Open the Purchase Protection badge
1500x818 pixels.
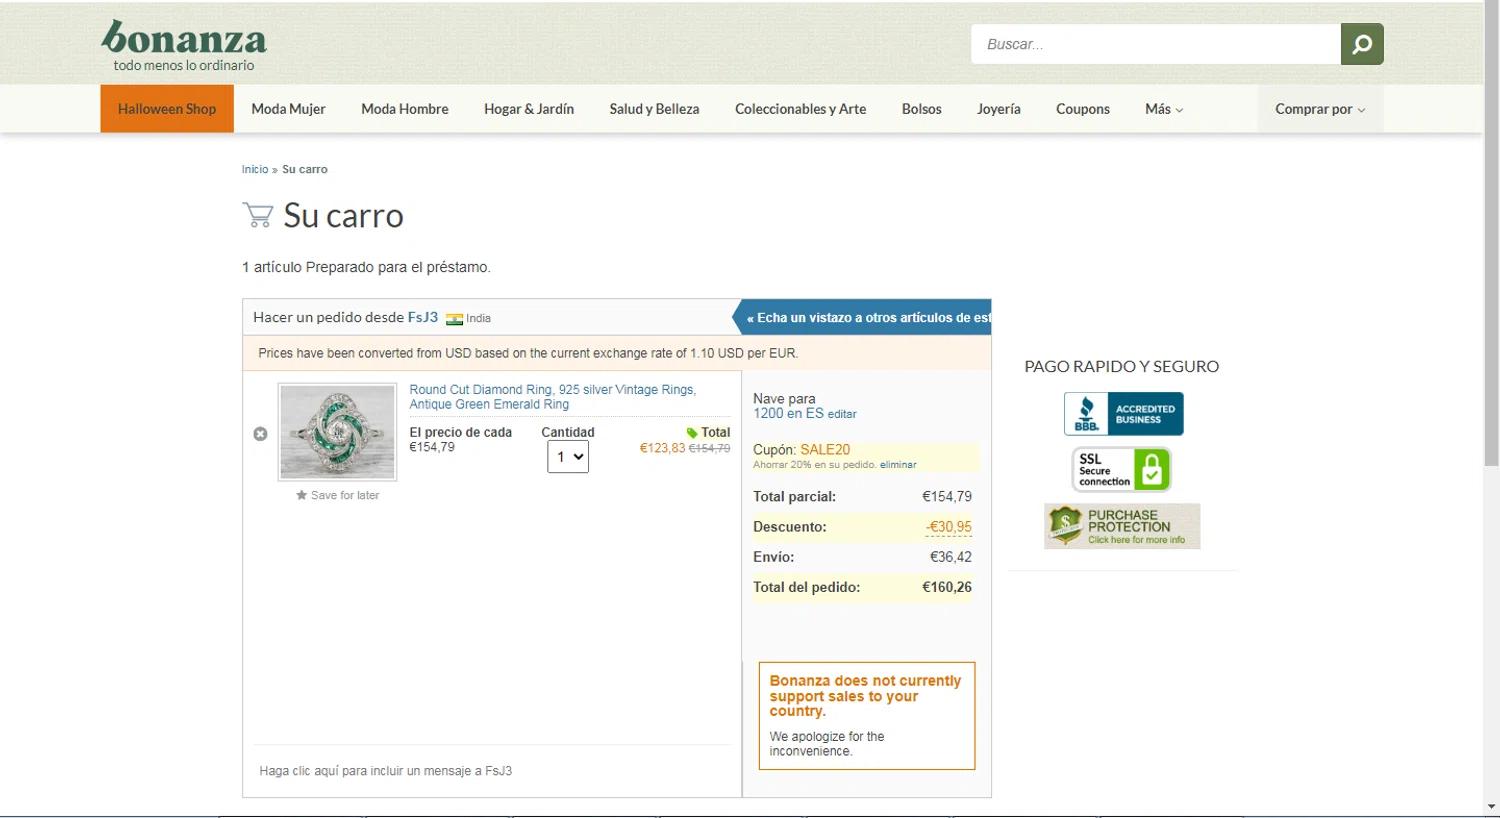click(1122, 526)
